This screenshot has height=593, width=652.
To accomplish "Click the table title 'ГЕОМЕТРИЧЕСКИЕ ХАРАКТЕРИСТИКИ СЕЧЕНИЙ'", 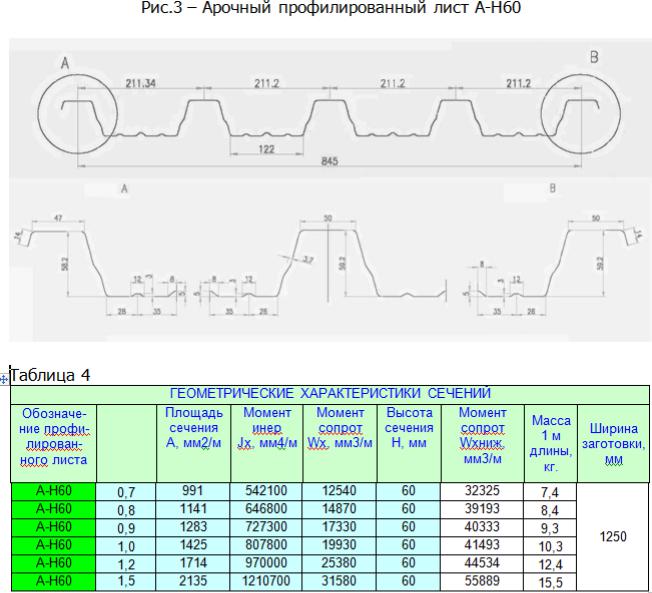I will 331,393.
